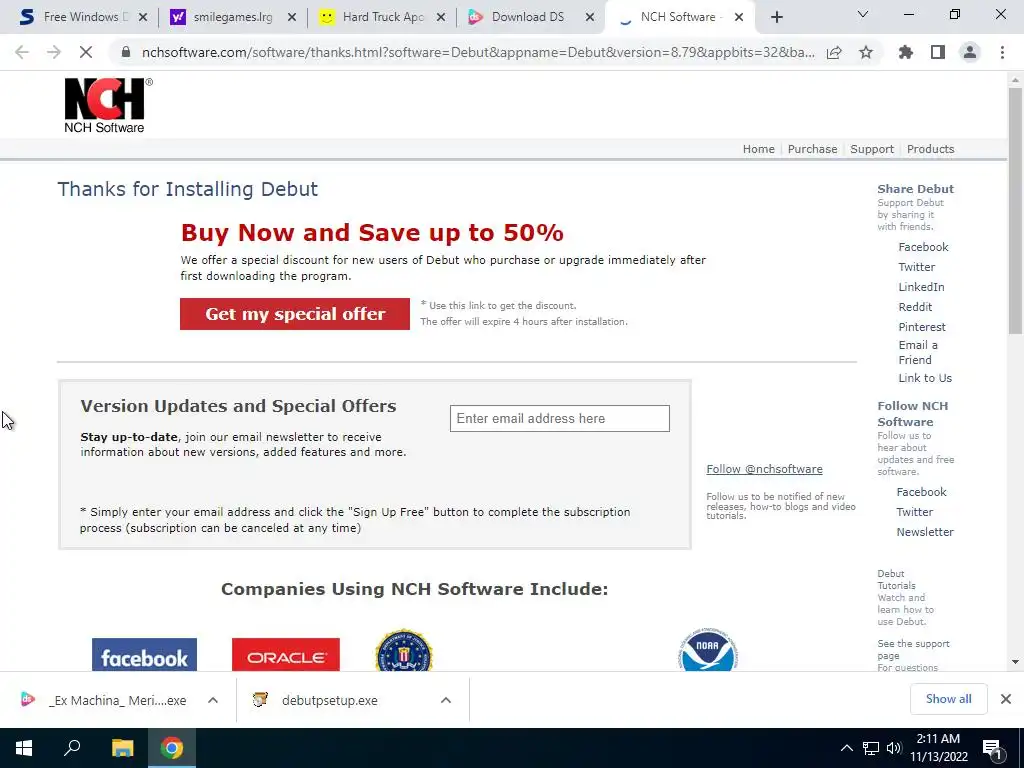
Task: Open the Chrome three-dot menu
Action: click(x=1002, y=52)
